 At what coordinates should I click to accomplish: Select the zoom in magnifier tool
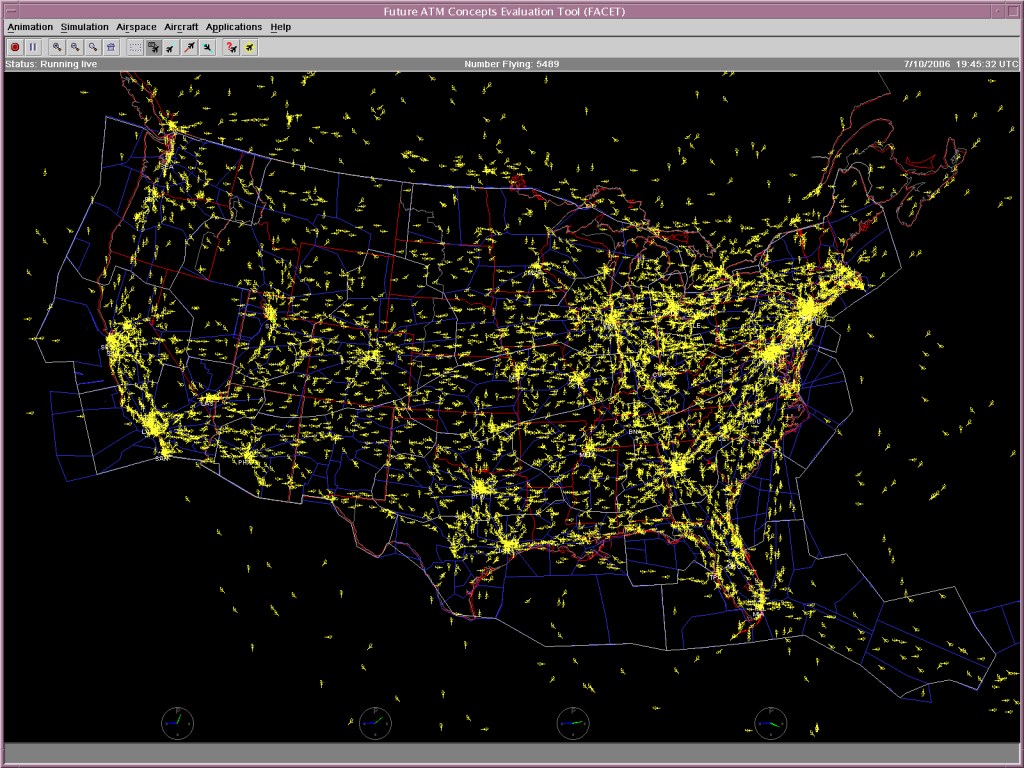pyautogui.click(x=57, y=47)
